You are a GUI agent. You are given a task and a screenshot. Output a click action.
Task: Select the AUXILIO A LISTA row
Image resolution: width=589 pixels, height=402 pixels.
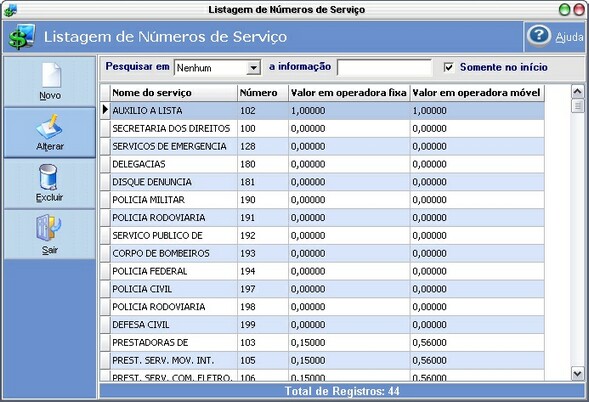coord(322,111)
